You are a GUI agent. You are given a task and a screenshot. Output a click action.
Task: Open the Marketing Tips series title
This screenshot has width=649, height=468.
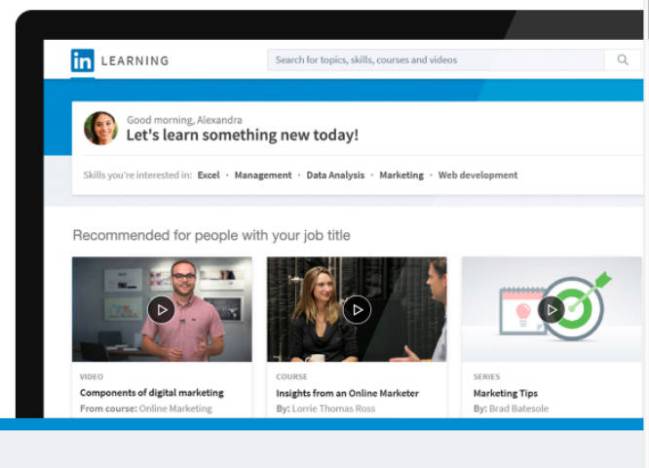pyautogui.click(x=504, y=393)
